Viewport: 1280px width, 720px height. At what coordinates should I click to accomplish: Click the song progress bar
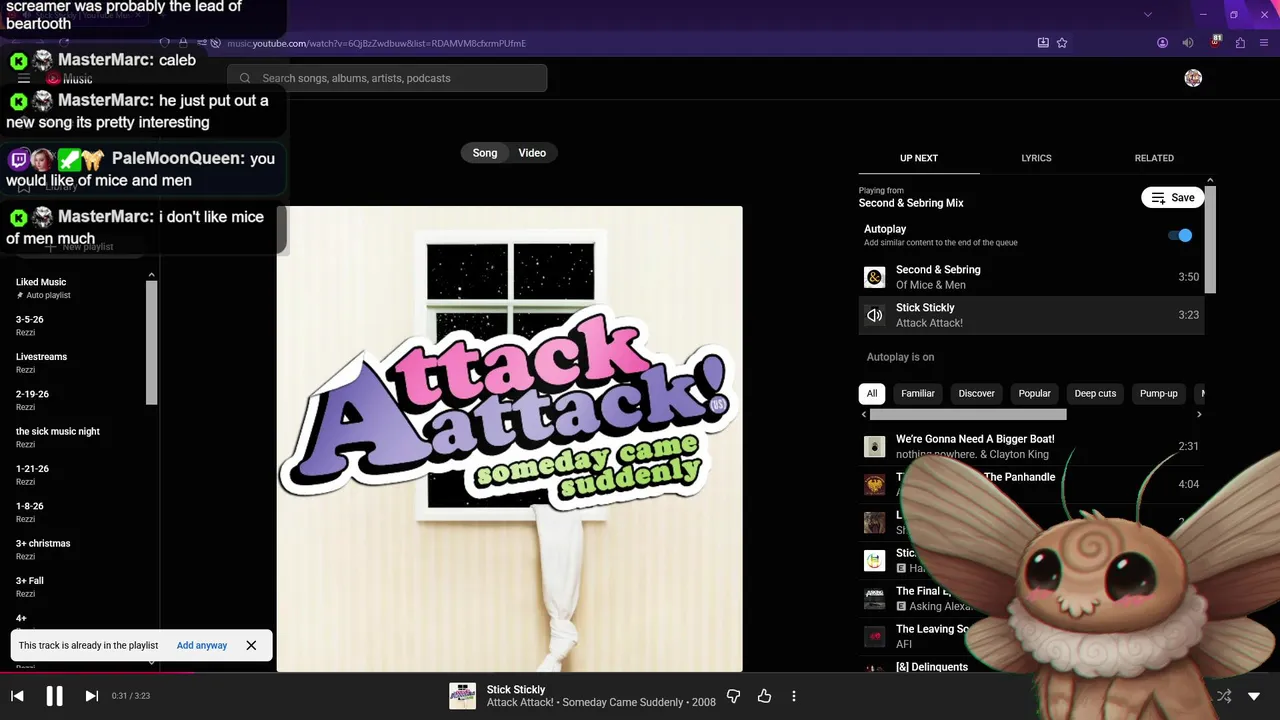point(640,673)
